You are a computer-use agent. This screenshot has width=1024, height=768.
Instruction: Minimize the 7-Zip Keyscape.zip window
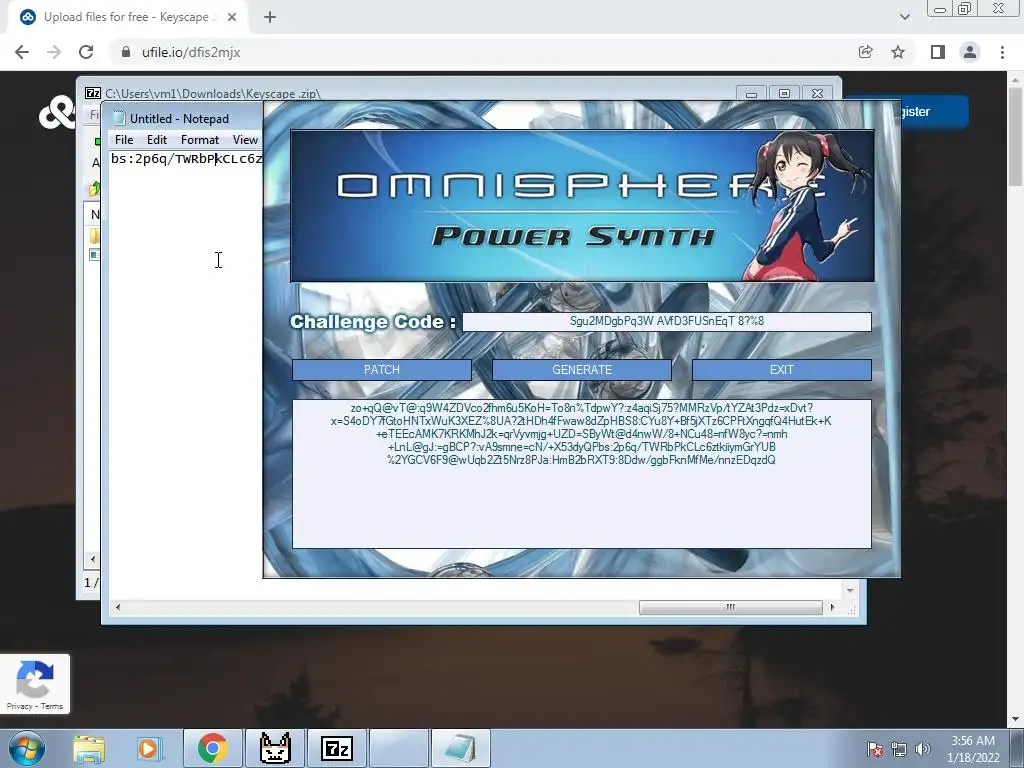(752, 93)
